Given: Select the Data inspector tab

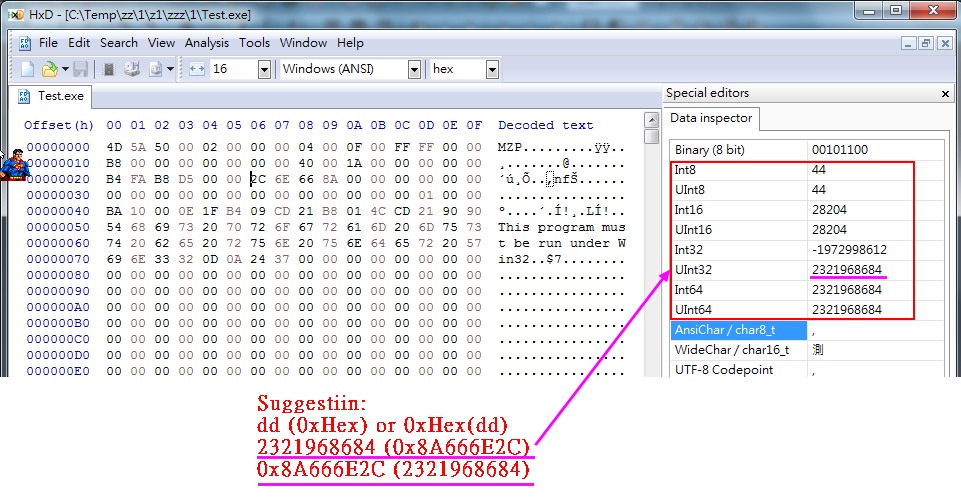Looking at the screenshot, I should [711, 118].
